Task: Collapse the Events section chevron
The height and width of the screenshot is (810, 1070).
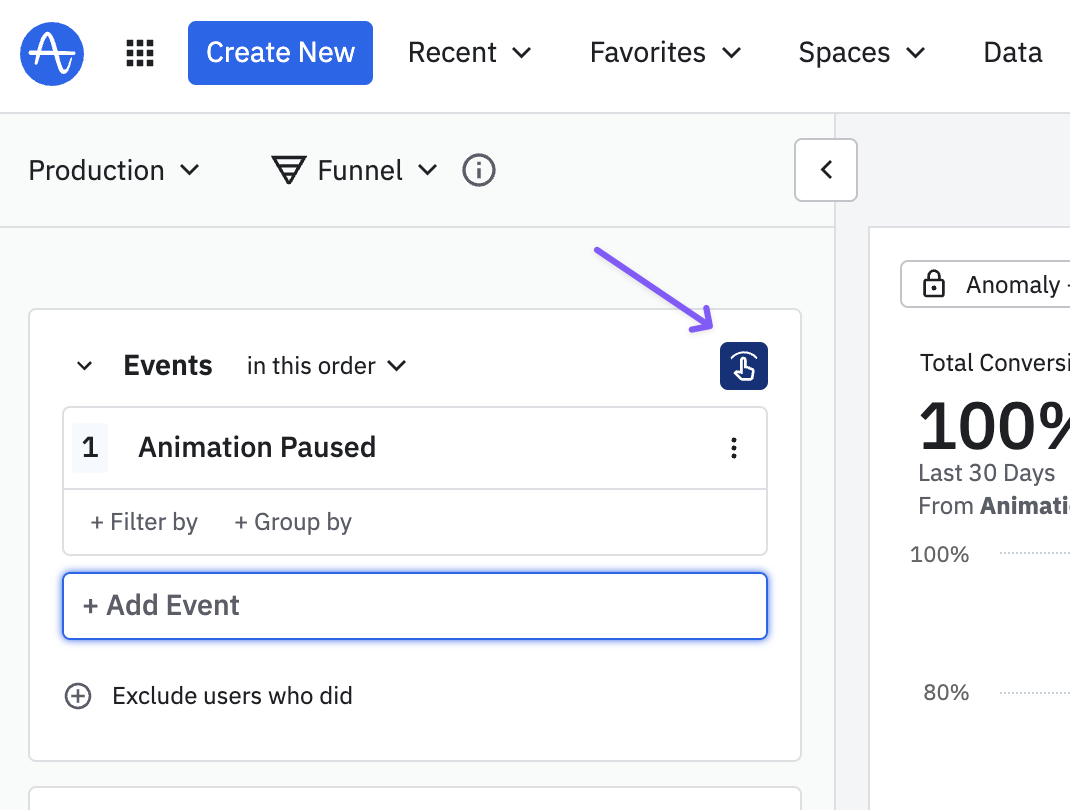Action: click(85, 366)
